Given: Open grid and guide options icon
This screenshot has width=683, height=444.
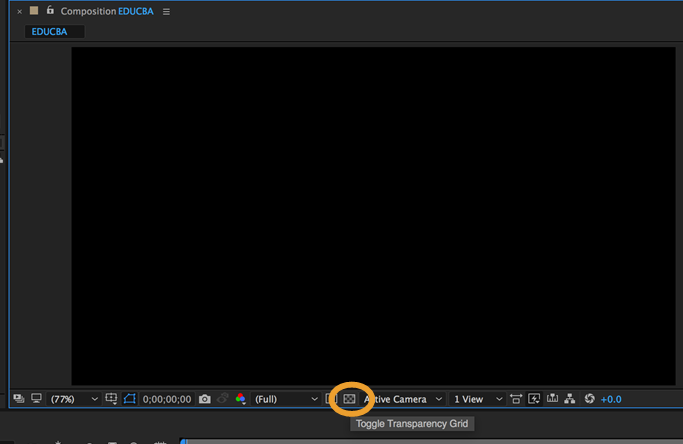Looking at the screenshot, I should [x=111, y=399].
